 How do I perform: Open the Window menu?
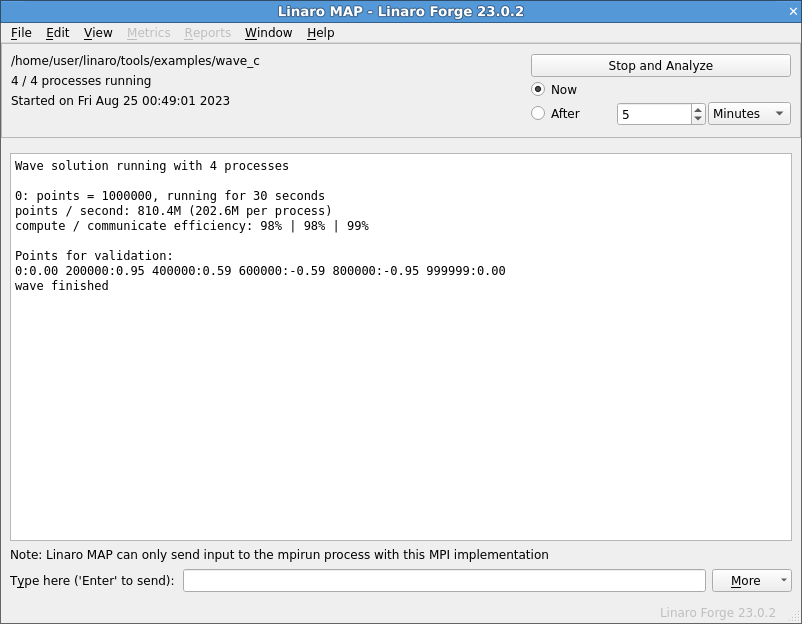click(268, 33)
